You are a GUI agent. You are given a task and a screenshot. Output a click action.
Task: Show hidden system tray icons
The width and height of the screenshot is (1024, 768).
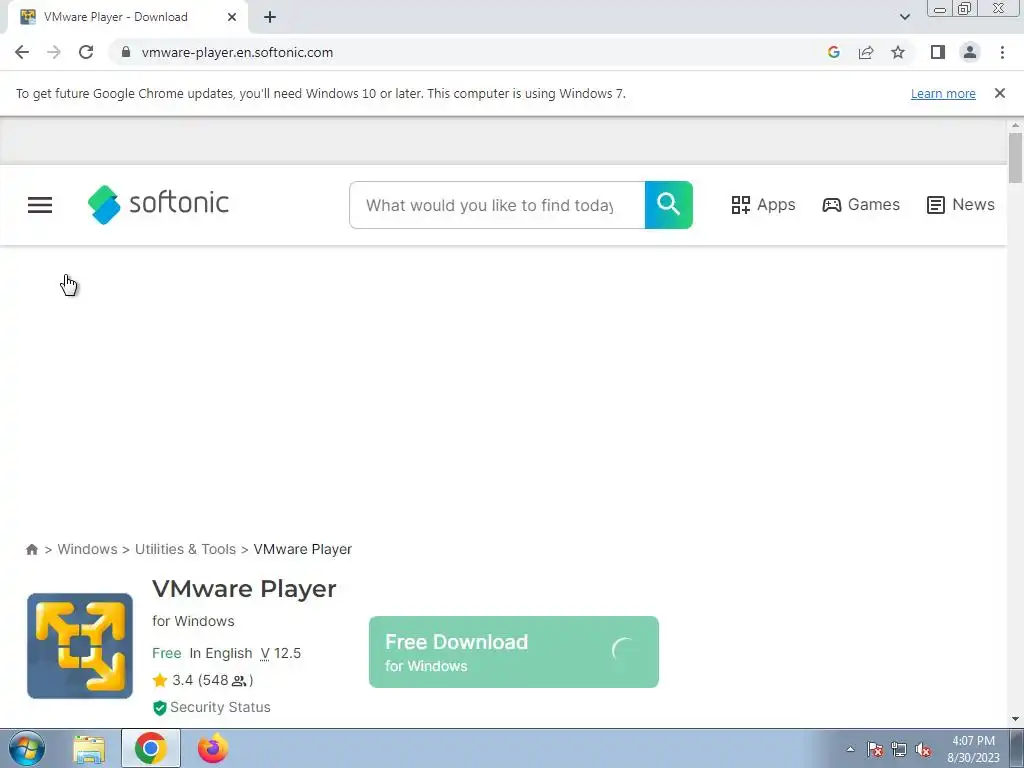coord(850,749)
